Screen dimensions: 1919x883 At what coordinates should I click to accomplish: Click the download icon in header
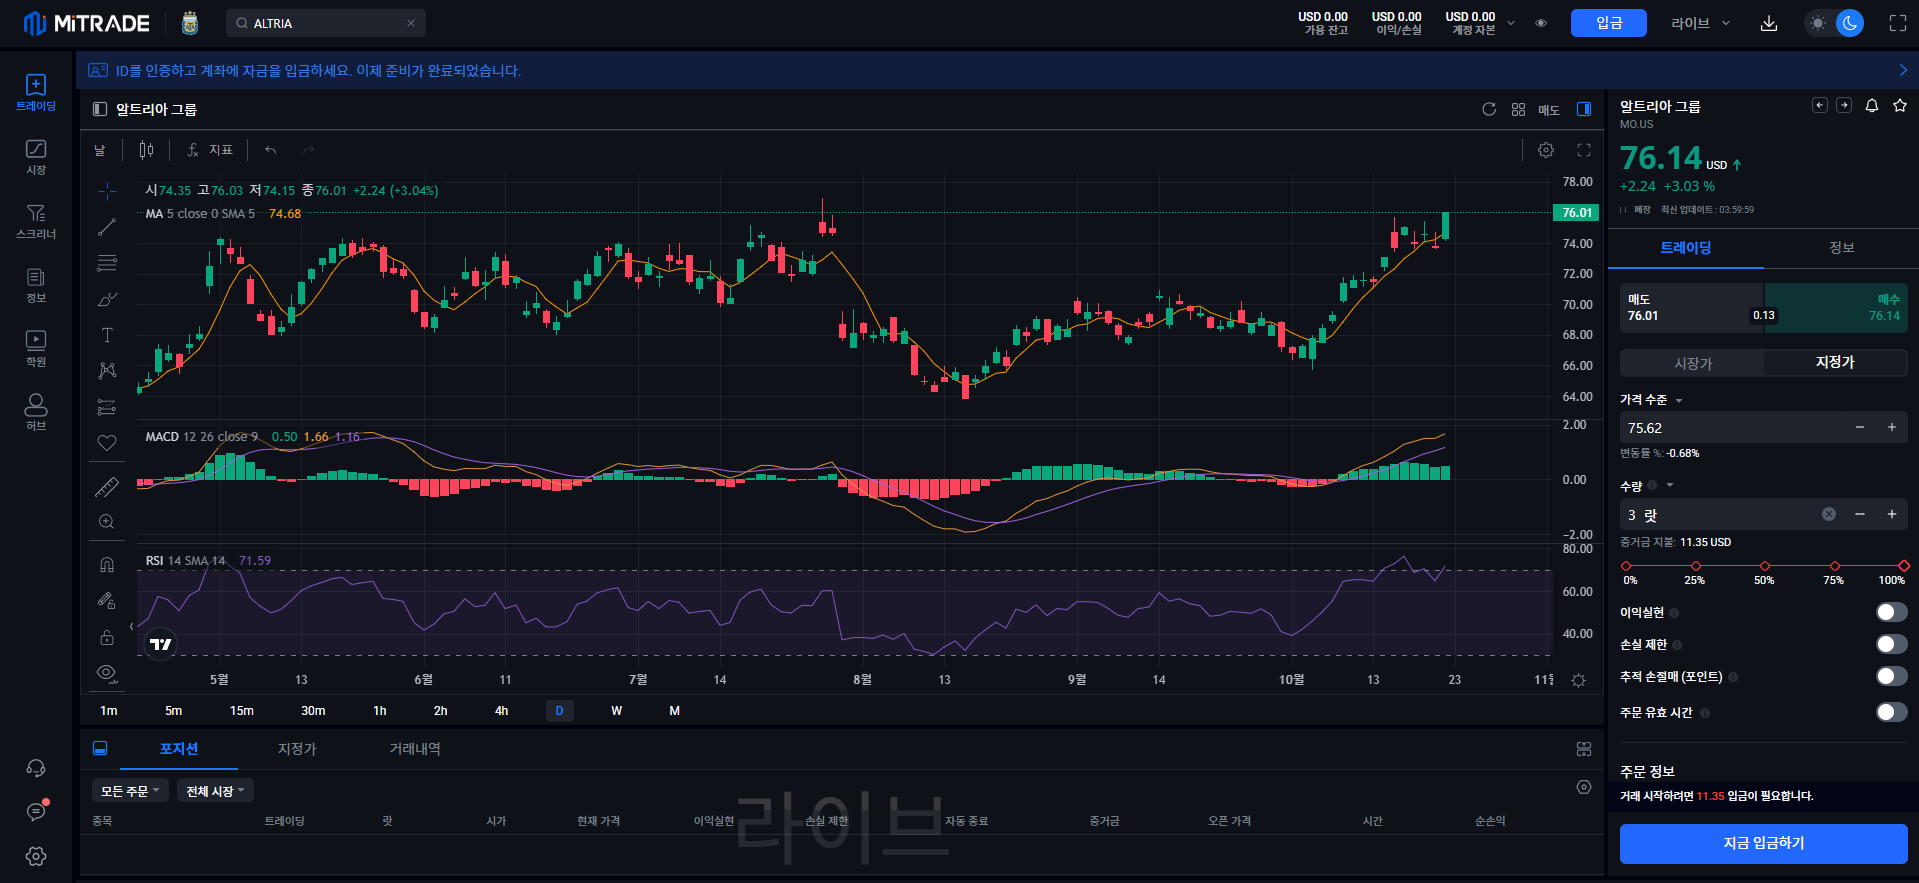[x=1769, y=23]
